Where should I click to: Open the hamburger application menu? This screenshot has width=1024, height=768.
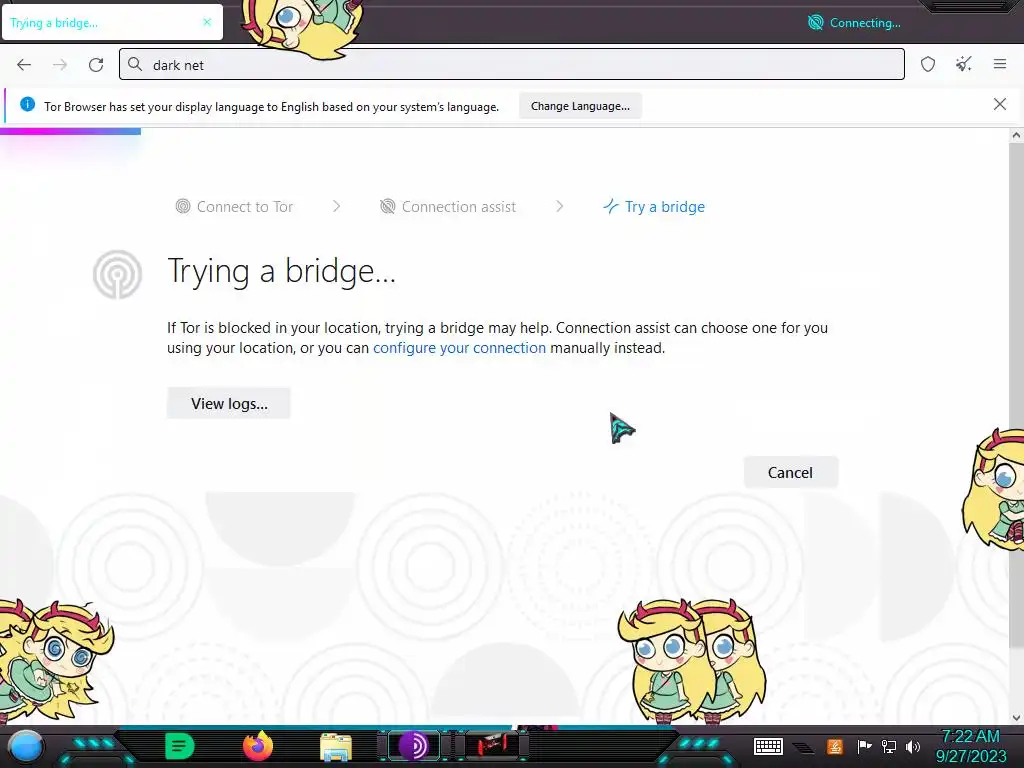(1000, 64)
